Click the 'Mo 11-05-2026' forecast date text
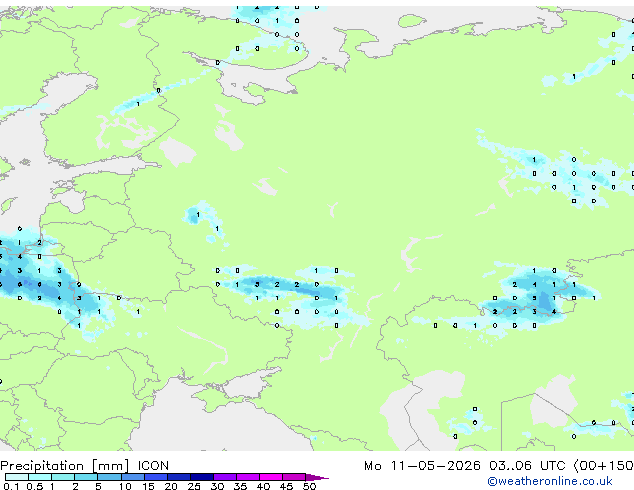This screenshot has height=490, width=634. point(422,466)
